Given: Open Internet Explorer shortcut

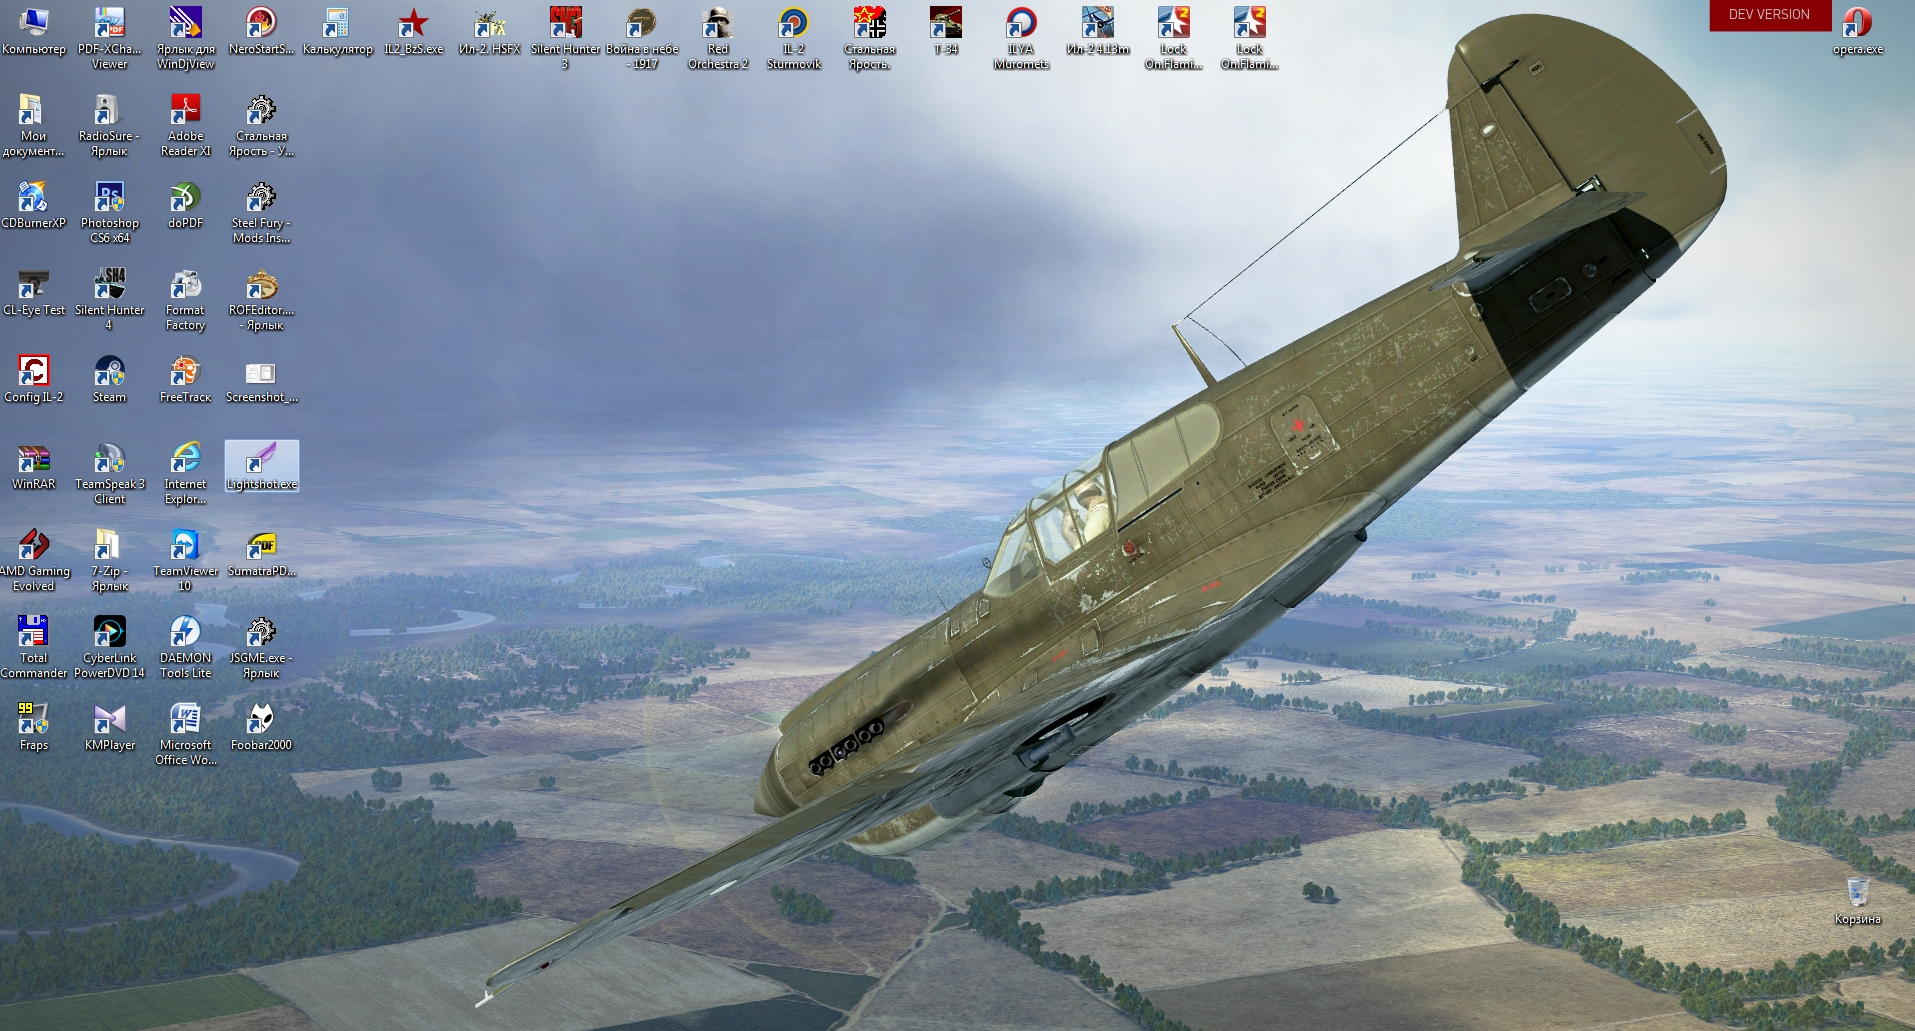Looking at the screenshot, I should click(185, 472).
